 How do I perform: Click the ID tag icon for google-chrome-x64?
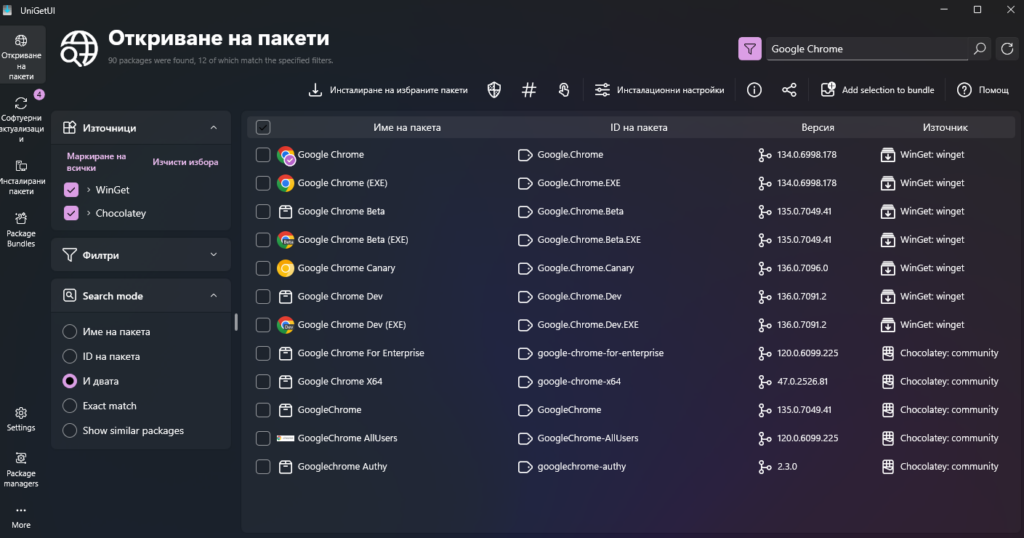pos(525,382)
